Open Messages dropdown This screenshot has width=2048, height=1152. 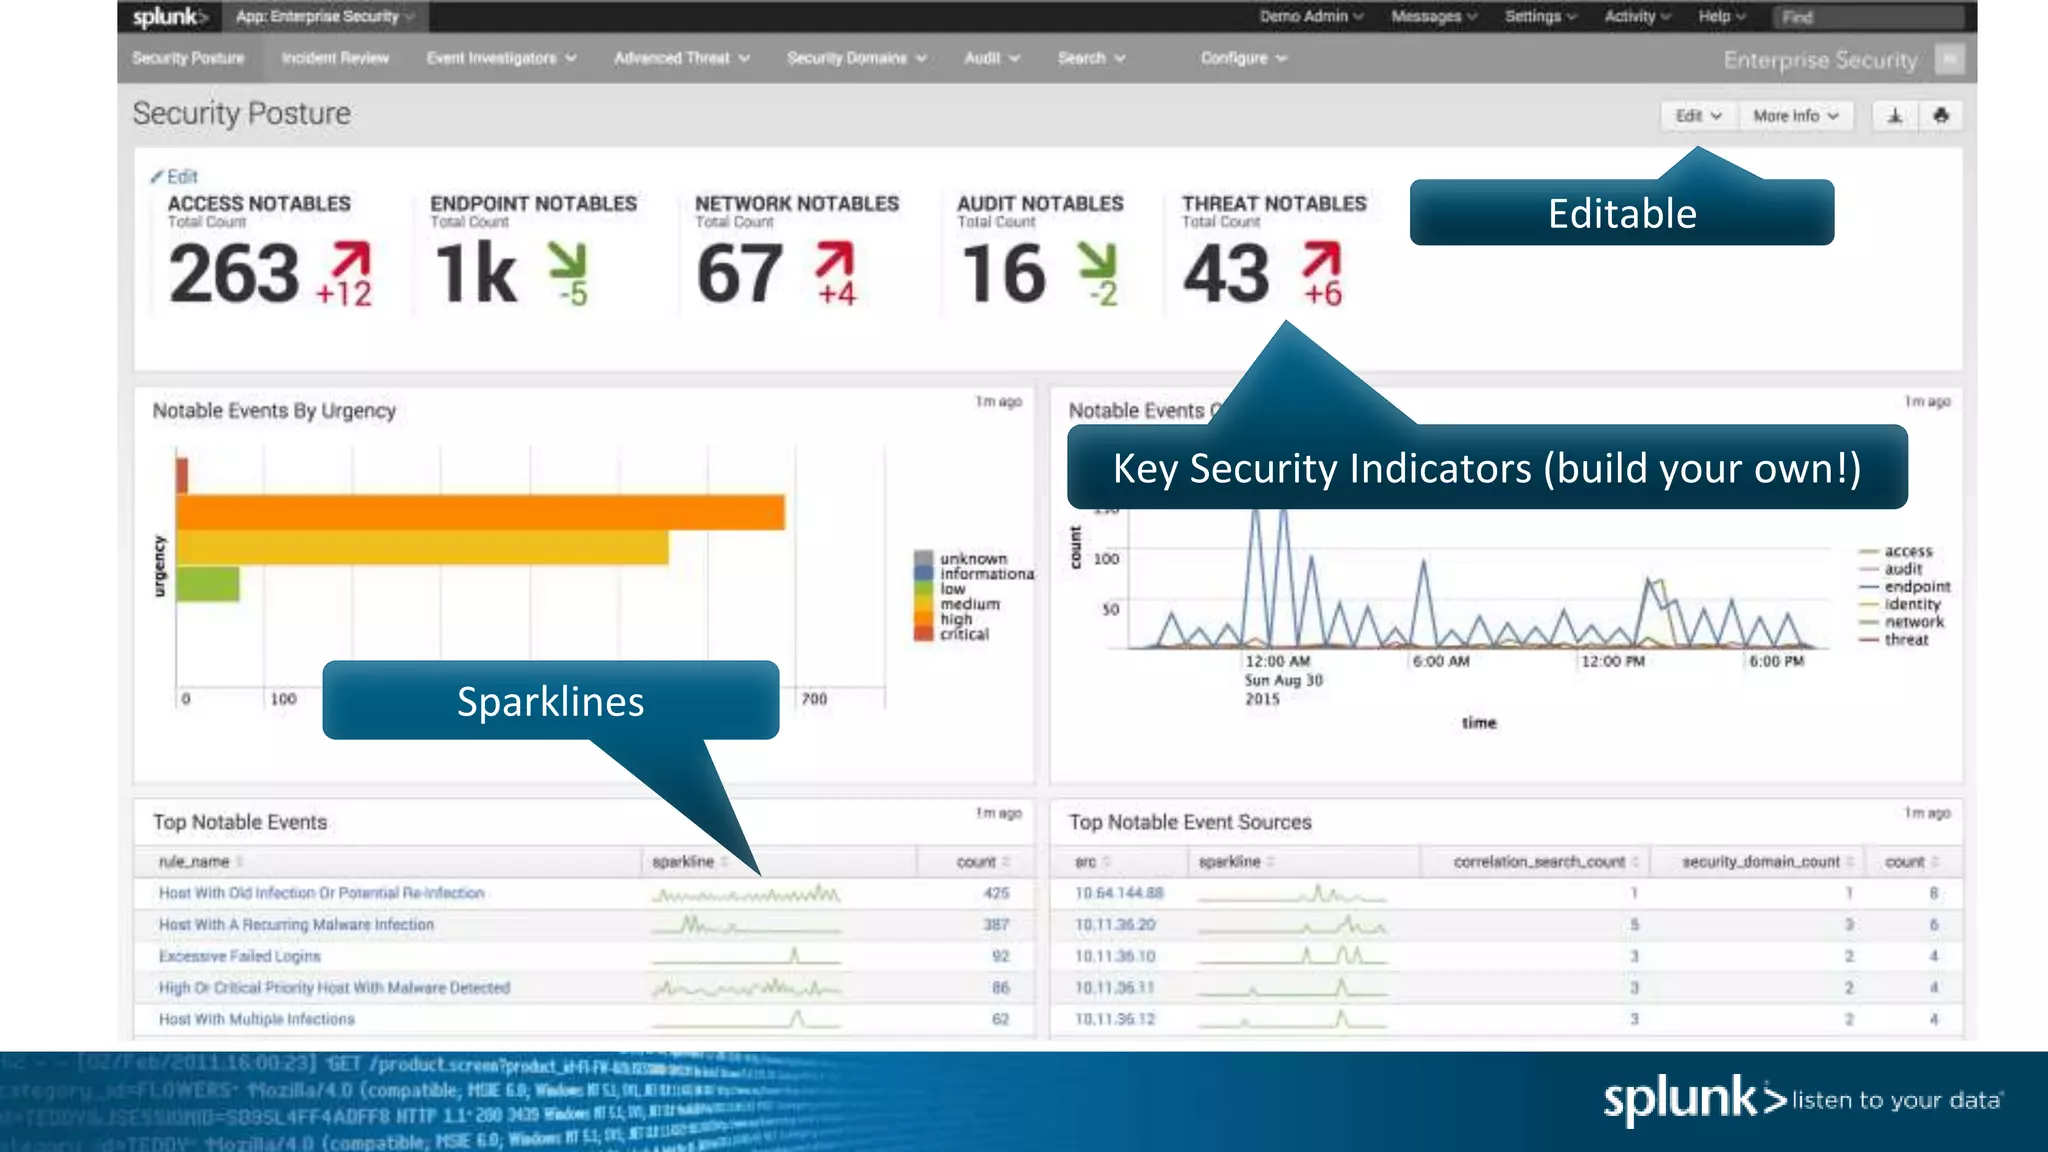pos(1434,17)
